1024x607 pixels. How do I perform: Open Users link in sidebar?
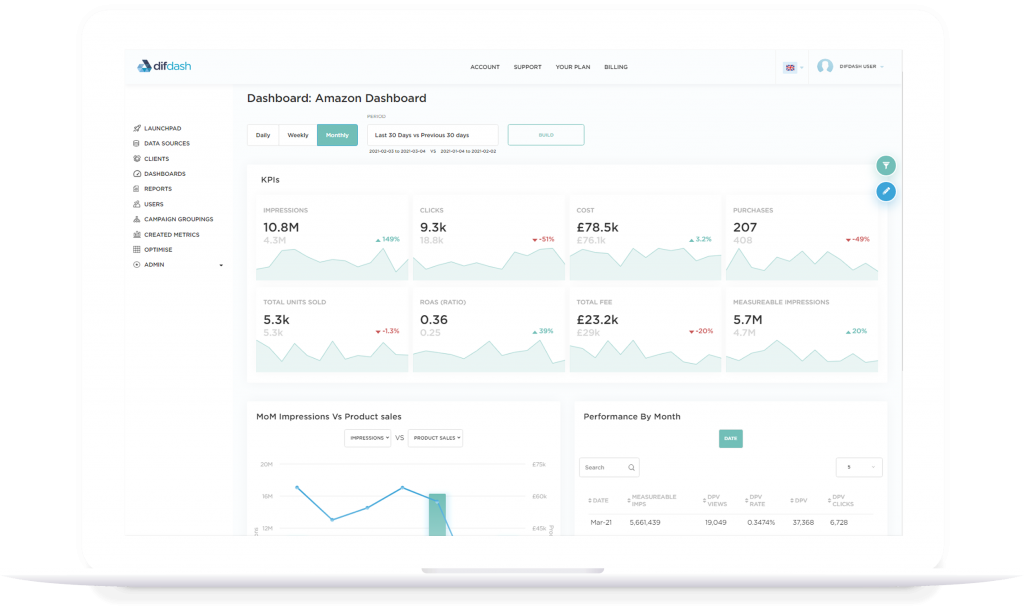[x=153, y=204]
